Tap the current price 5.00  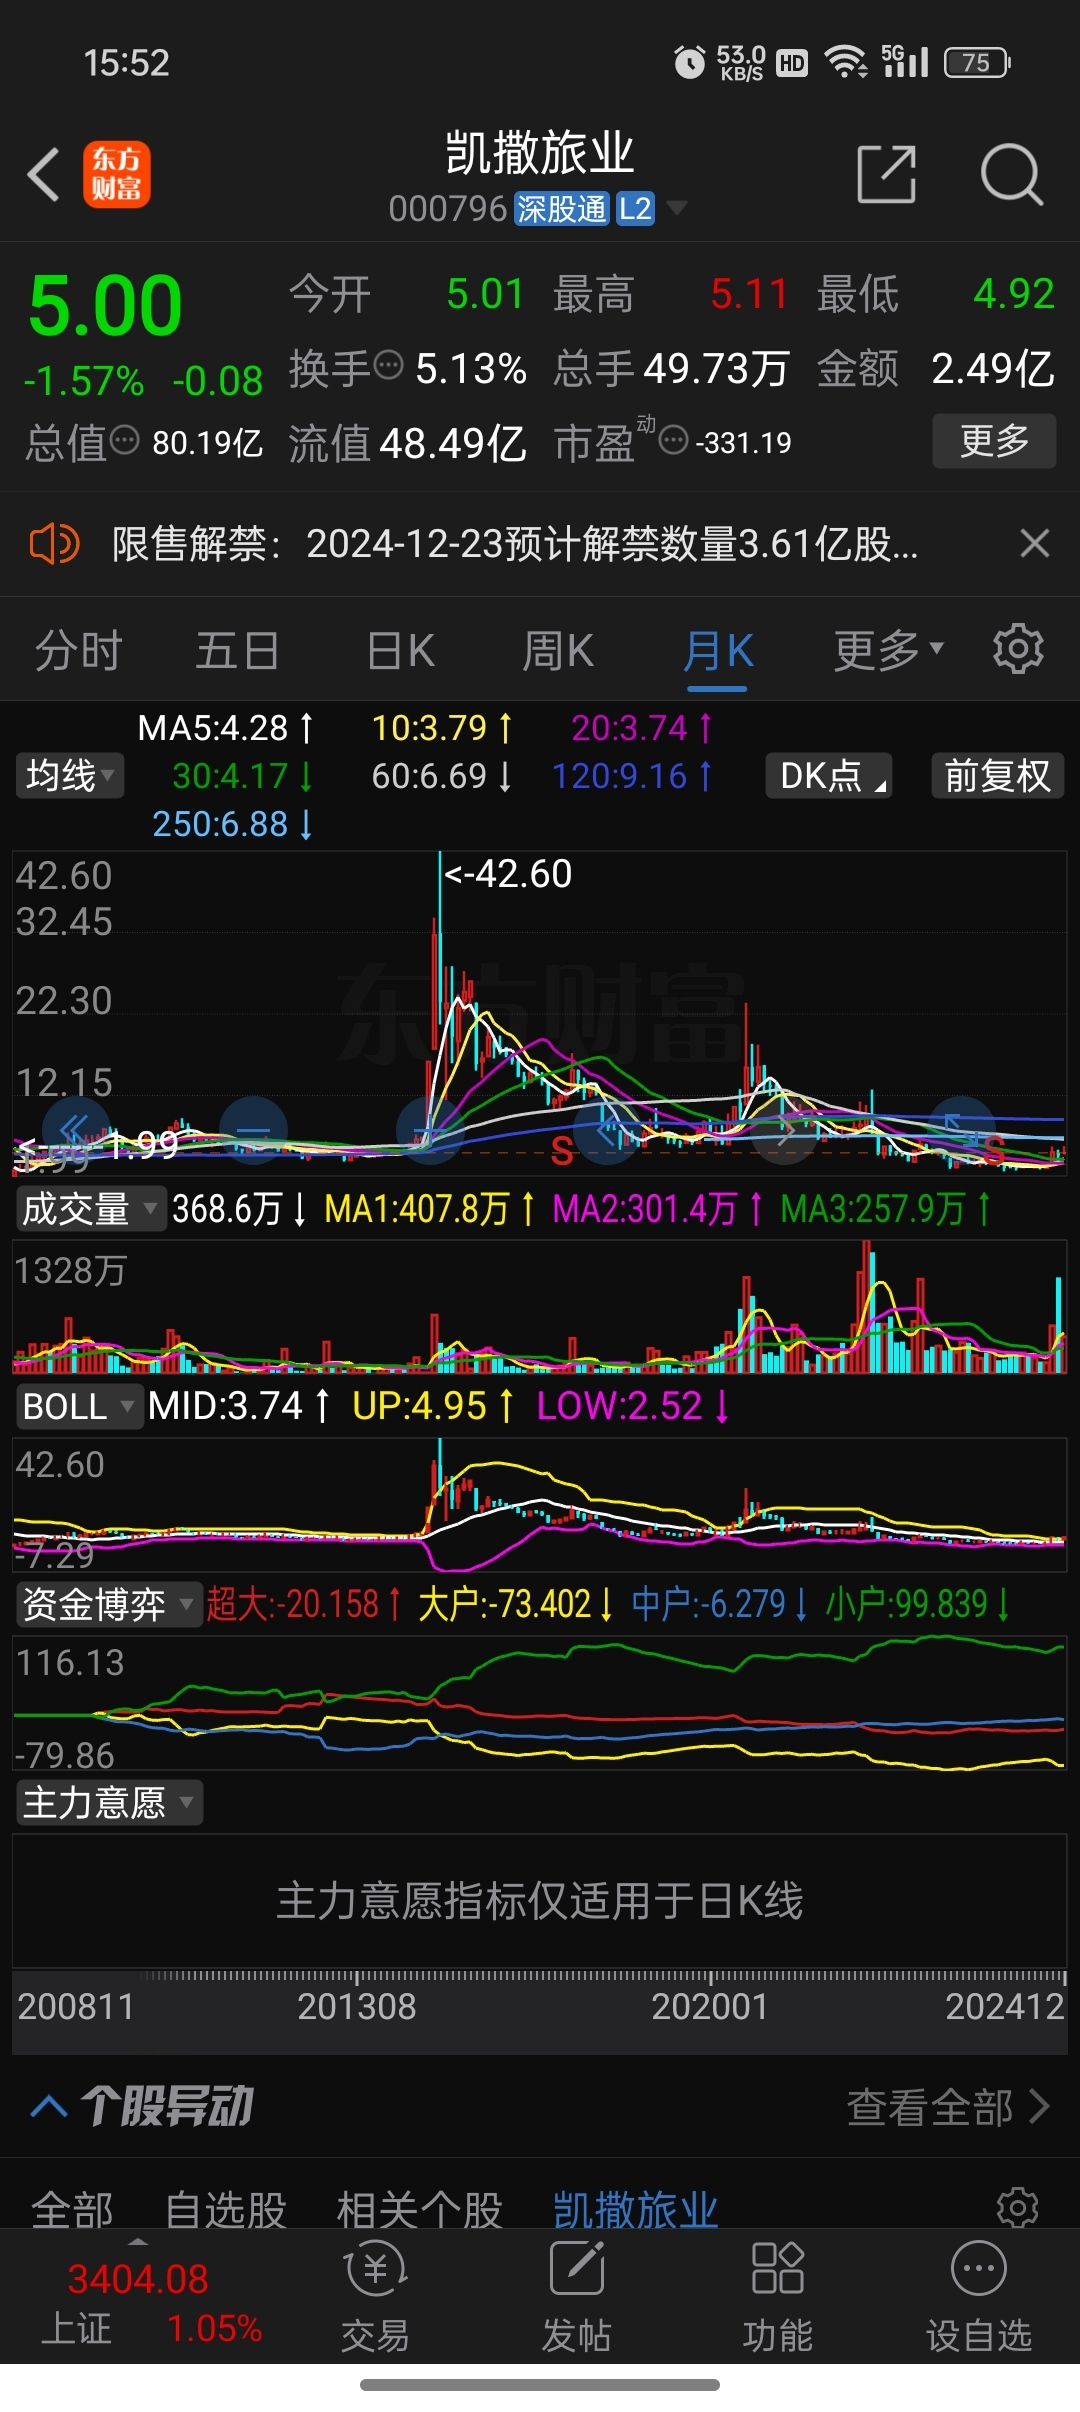(105, 304)
